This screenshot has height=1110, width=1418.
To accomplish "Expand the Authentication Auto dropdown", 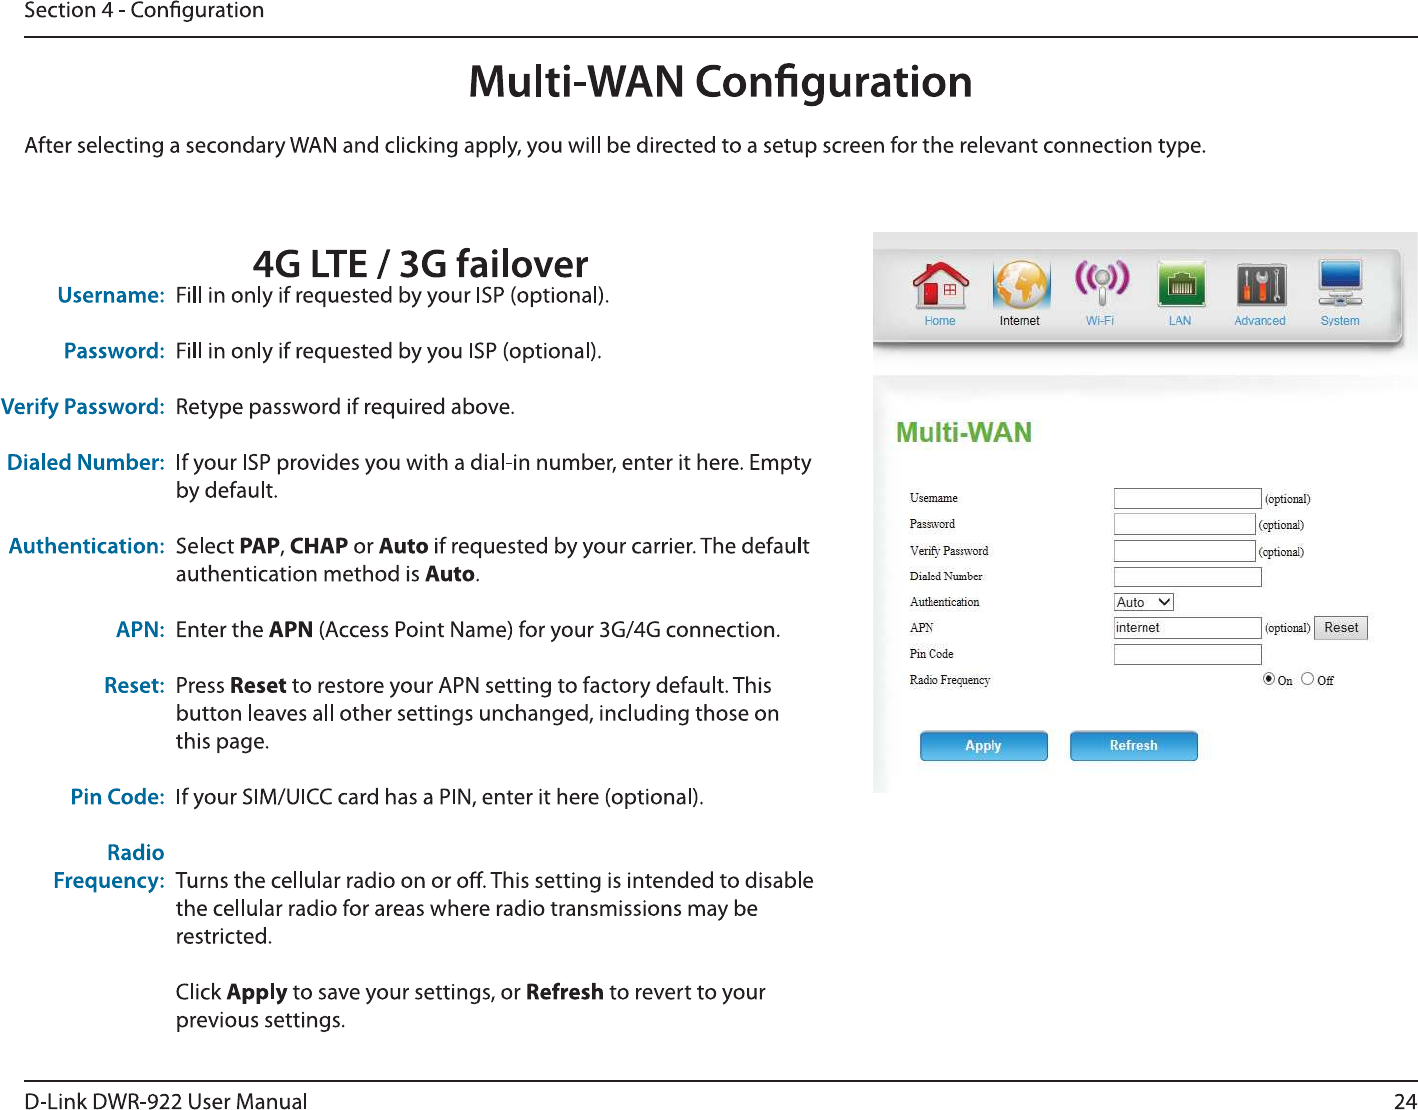I will tap(1143, 602).
